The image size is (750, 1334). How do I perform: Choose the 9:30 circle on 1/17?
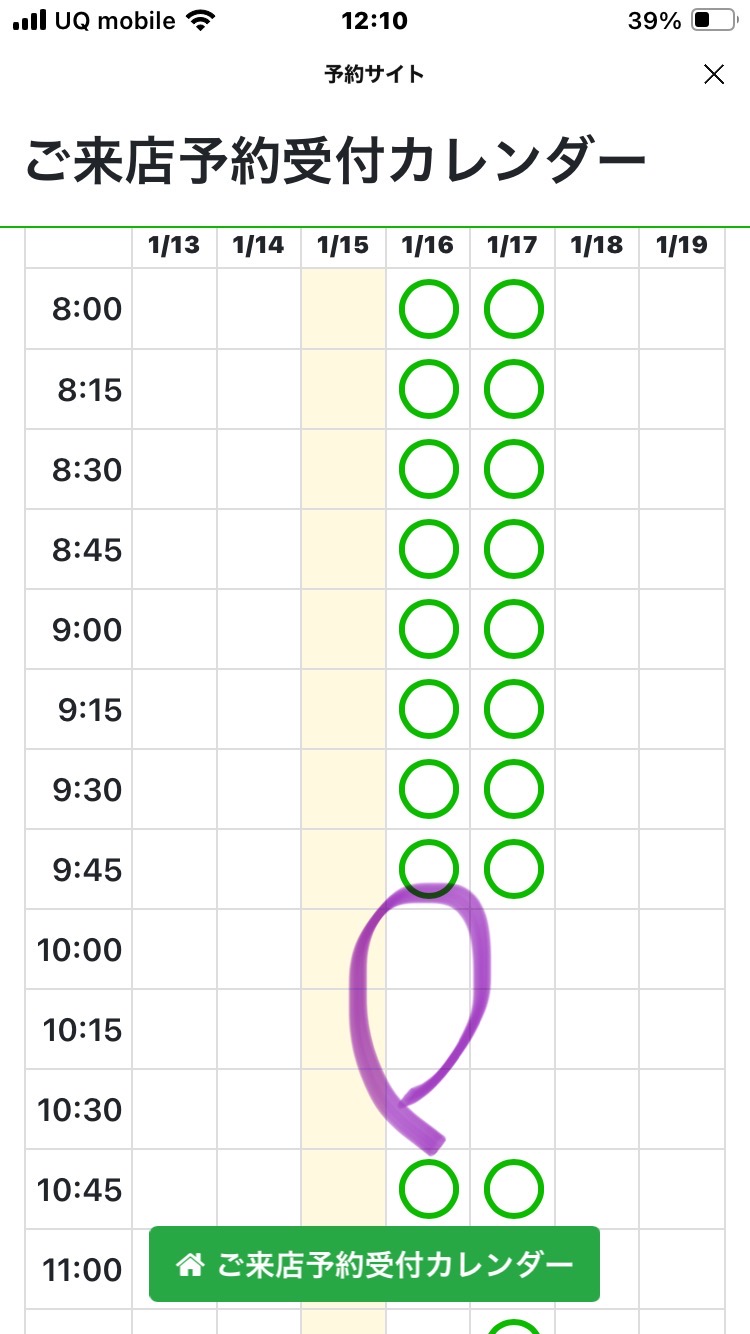point(514,789)
